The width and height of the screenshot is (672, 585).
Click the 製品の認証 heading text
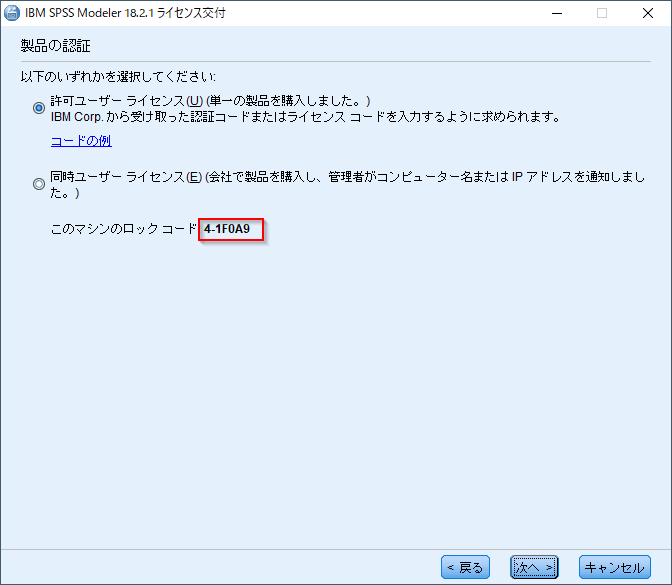(55, 46)
